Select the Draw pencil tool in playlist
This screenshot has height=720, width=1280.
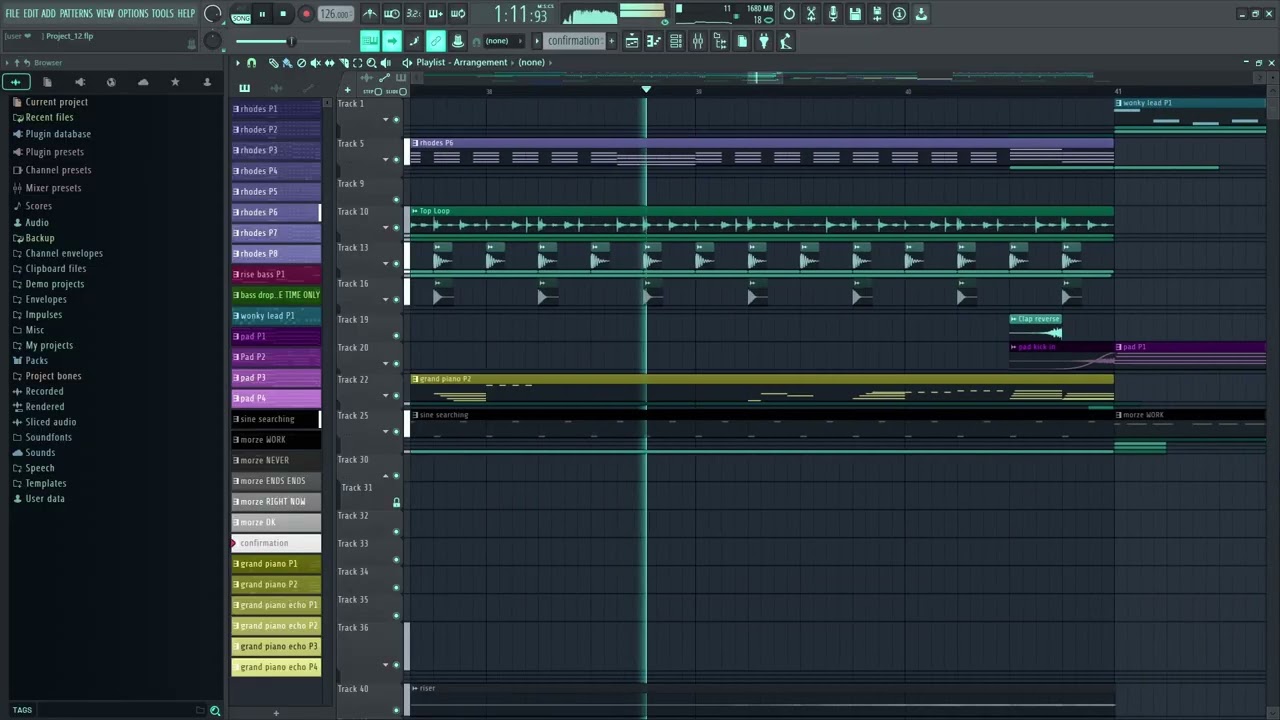coord(273,63)
